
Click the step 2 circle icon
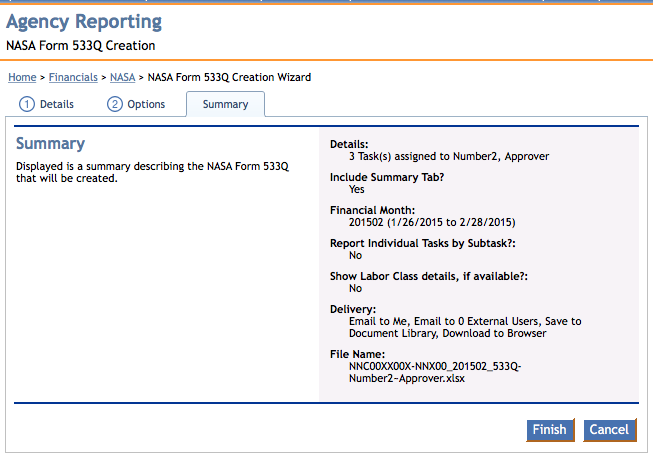tap(115, 104)
